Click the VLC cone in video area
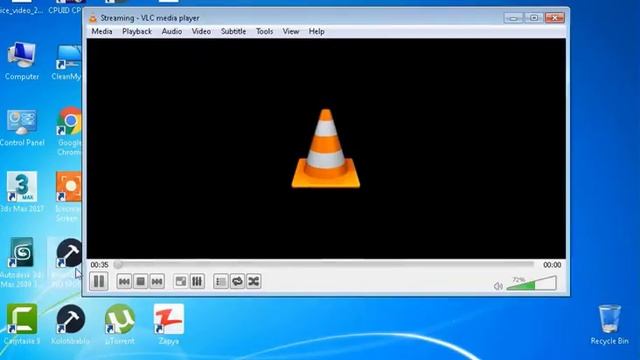Screen dimensions: 640x360 click(x=326, y=149)
